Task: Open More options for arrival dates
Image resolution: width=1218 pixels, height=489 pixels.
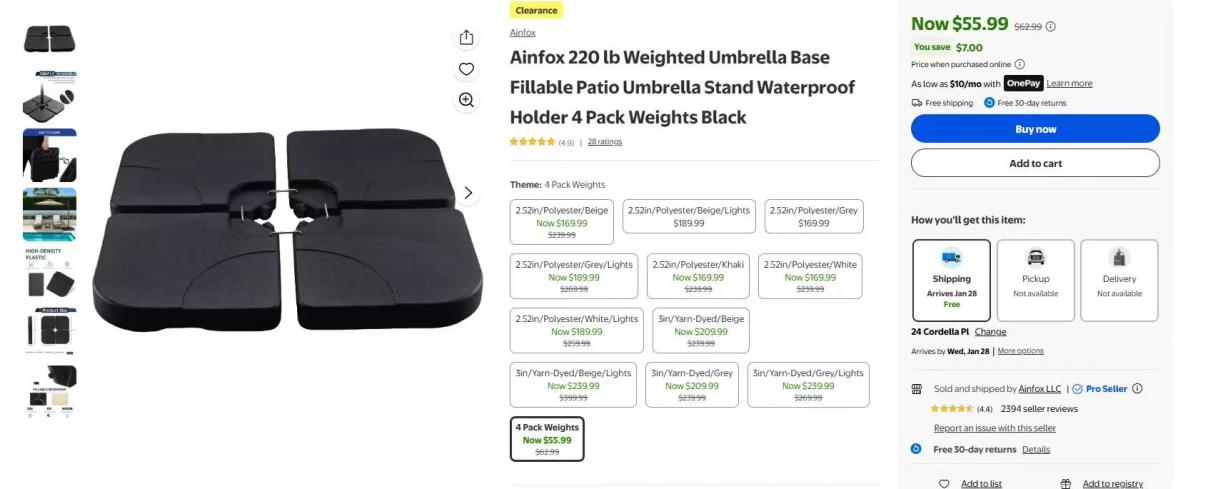Action: [1020, 351]
